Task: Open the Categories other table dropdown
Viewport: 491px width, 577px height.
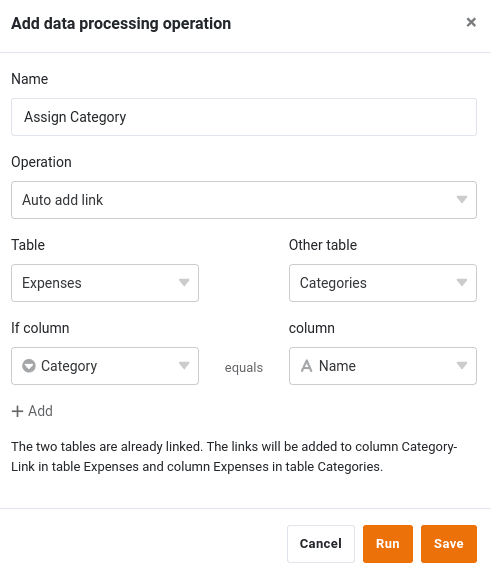Action: click(x=383, y=283)
